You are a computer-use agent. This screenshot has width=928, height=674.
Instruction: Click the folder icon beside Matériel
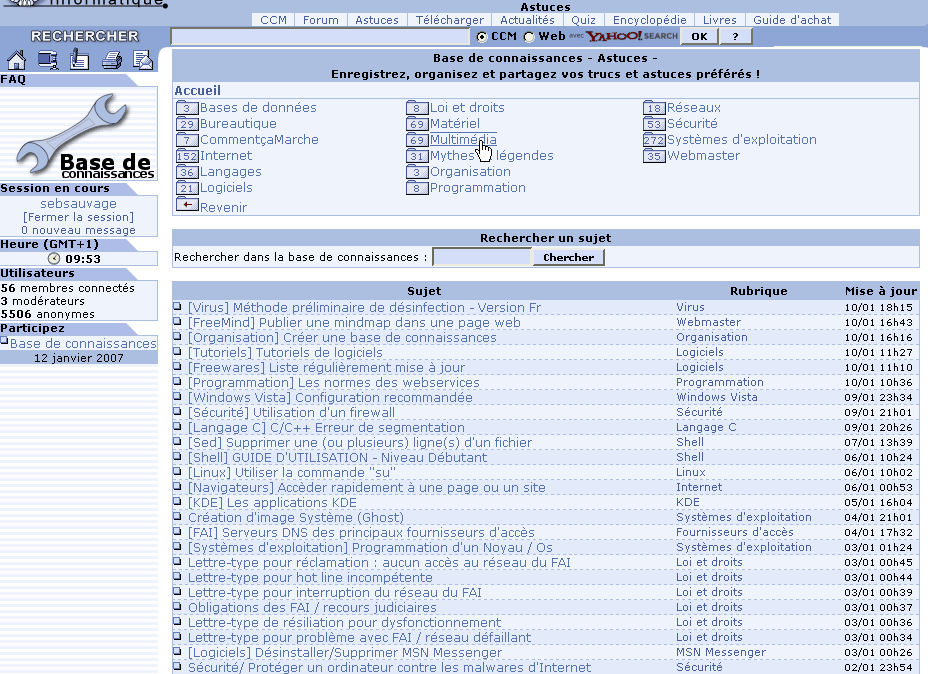point(417,123)
